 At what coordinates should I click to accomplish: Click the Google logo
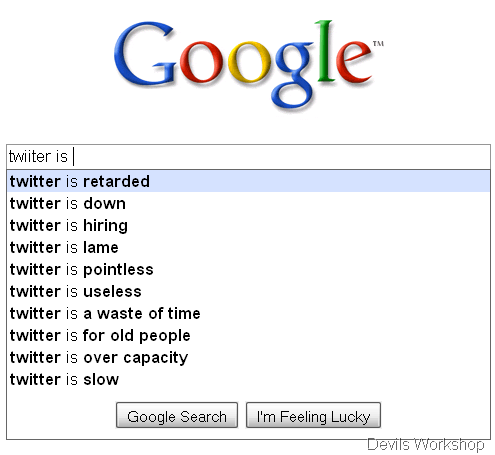(248, 65)
